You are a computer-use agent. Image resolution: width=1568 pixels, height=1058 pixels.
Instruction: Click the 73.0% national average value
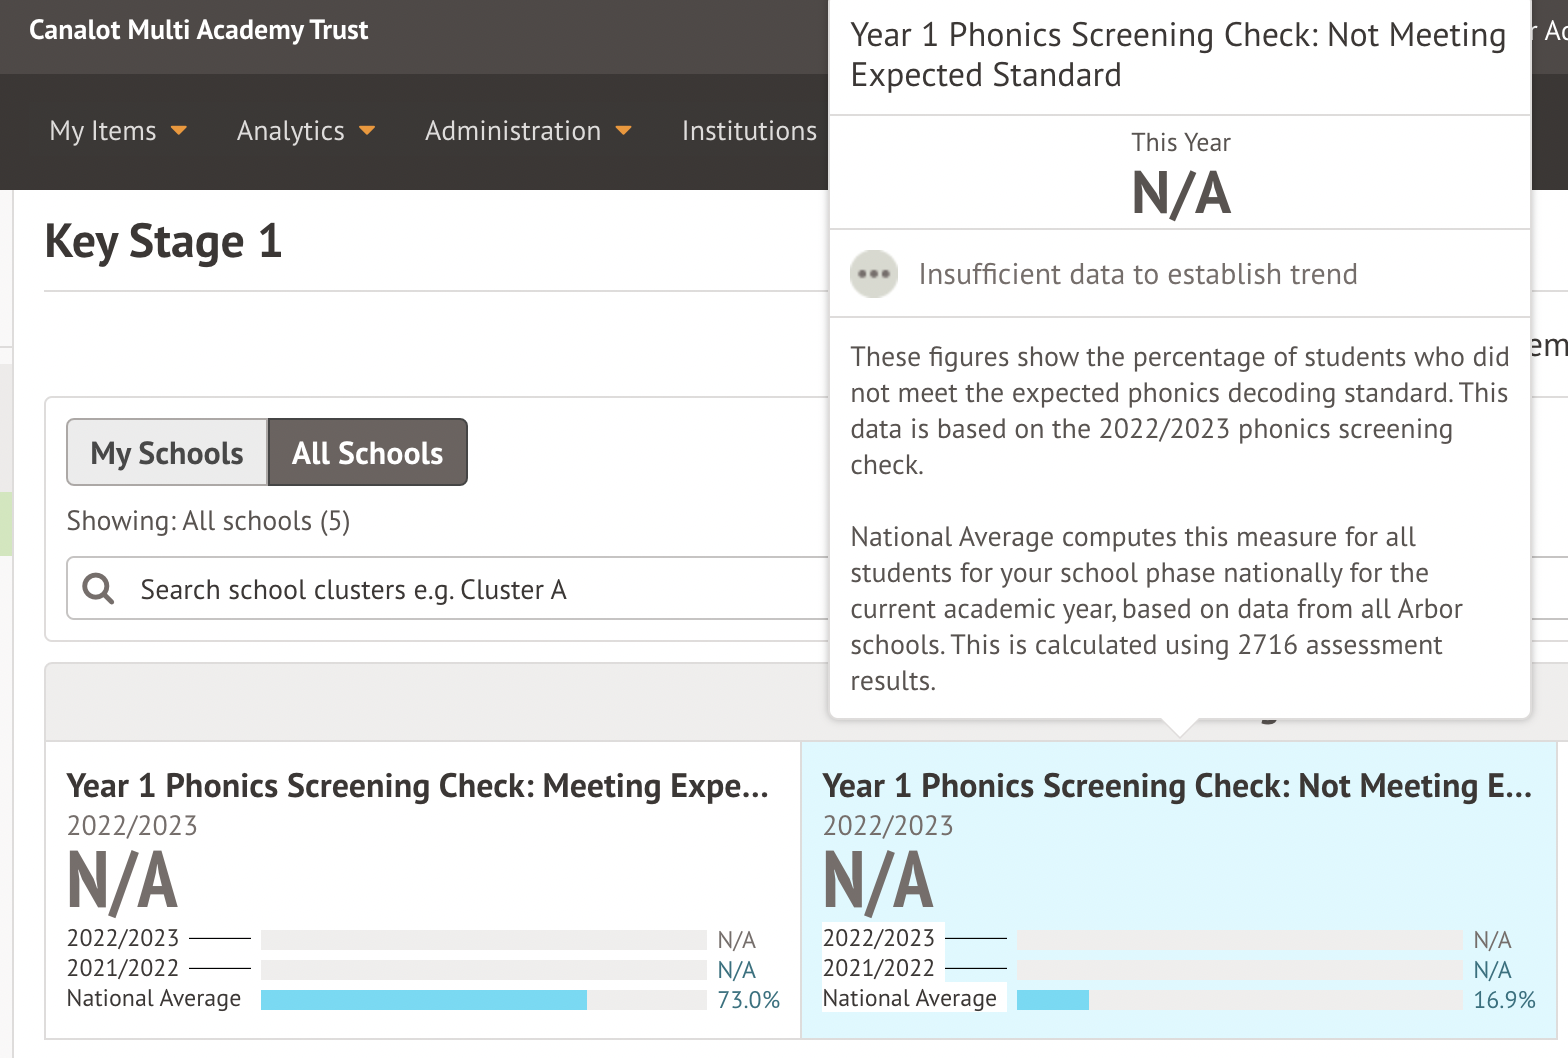click(x=748, y=1000)
